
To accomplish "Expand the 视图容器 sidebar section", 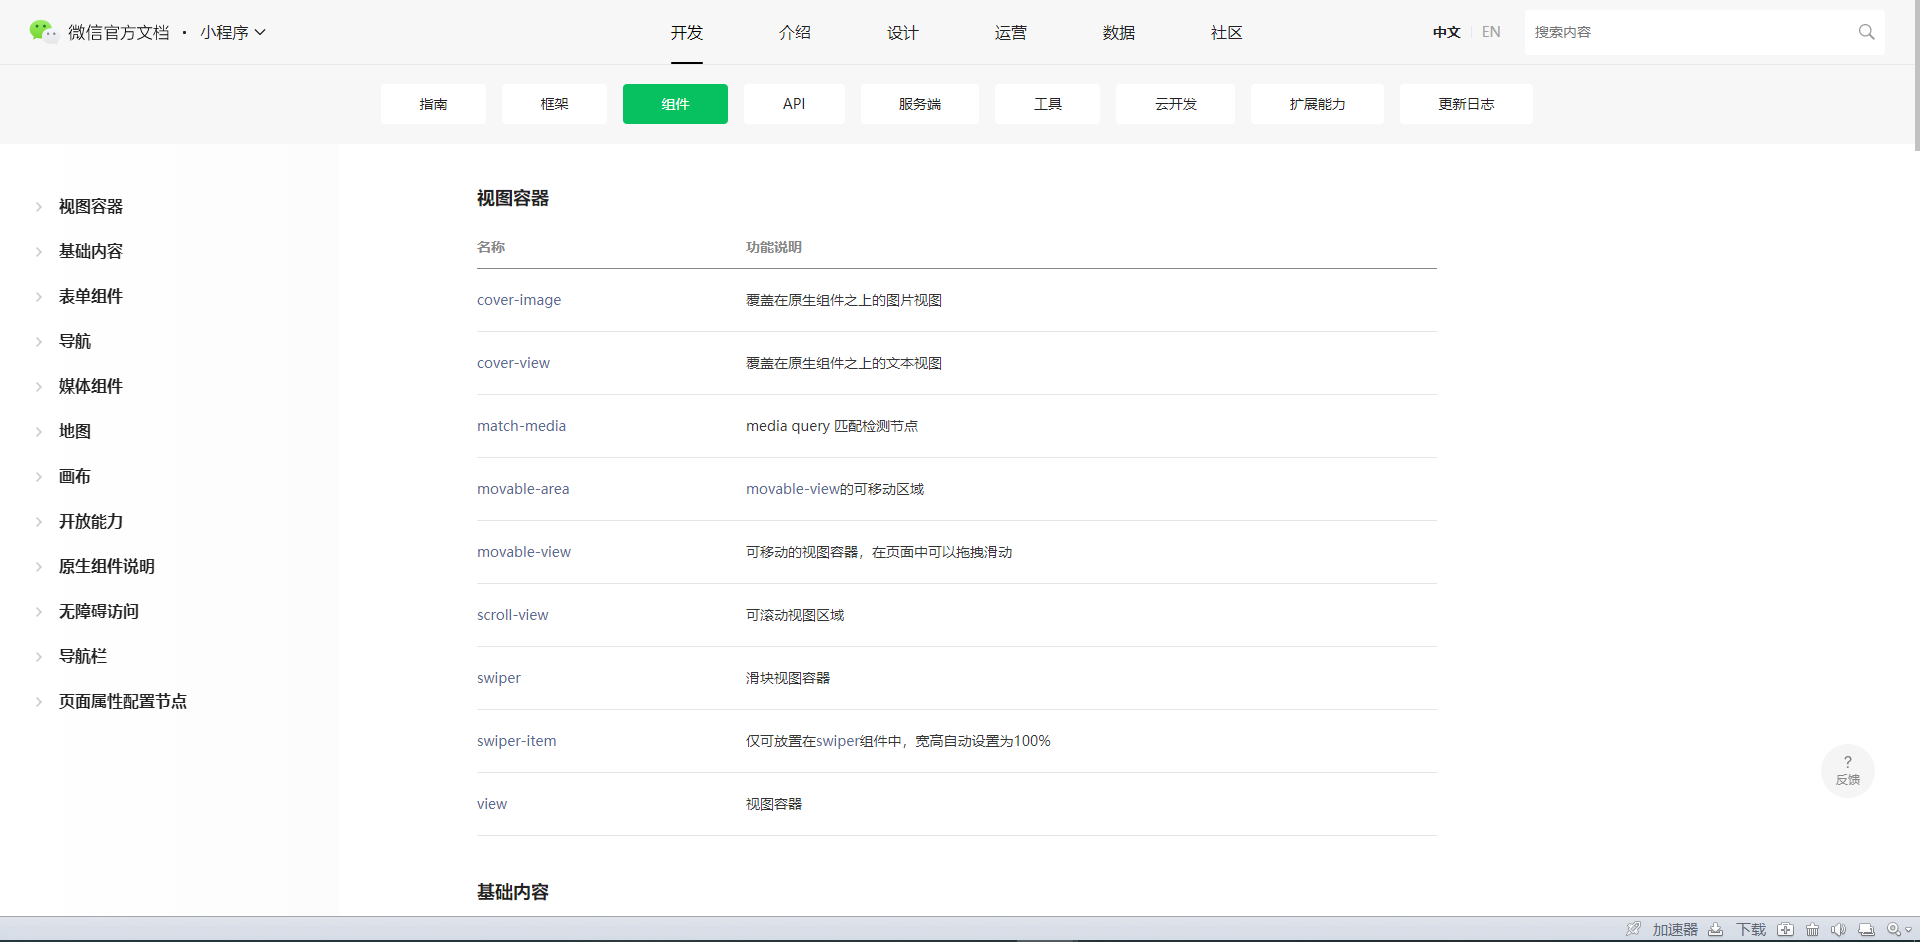I will click(91, 206).
